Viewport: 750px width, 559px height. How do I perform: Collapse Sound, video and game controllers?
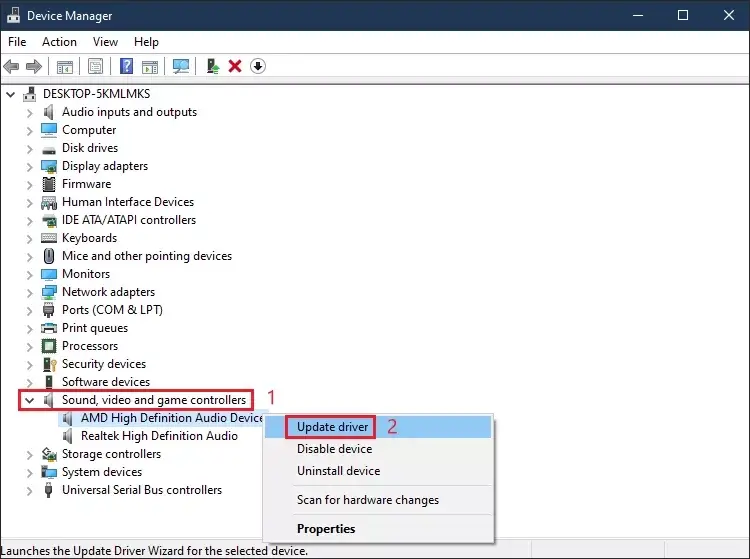tap(30, 400)
